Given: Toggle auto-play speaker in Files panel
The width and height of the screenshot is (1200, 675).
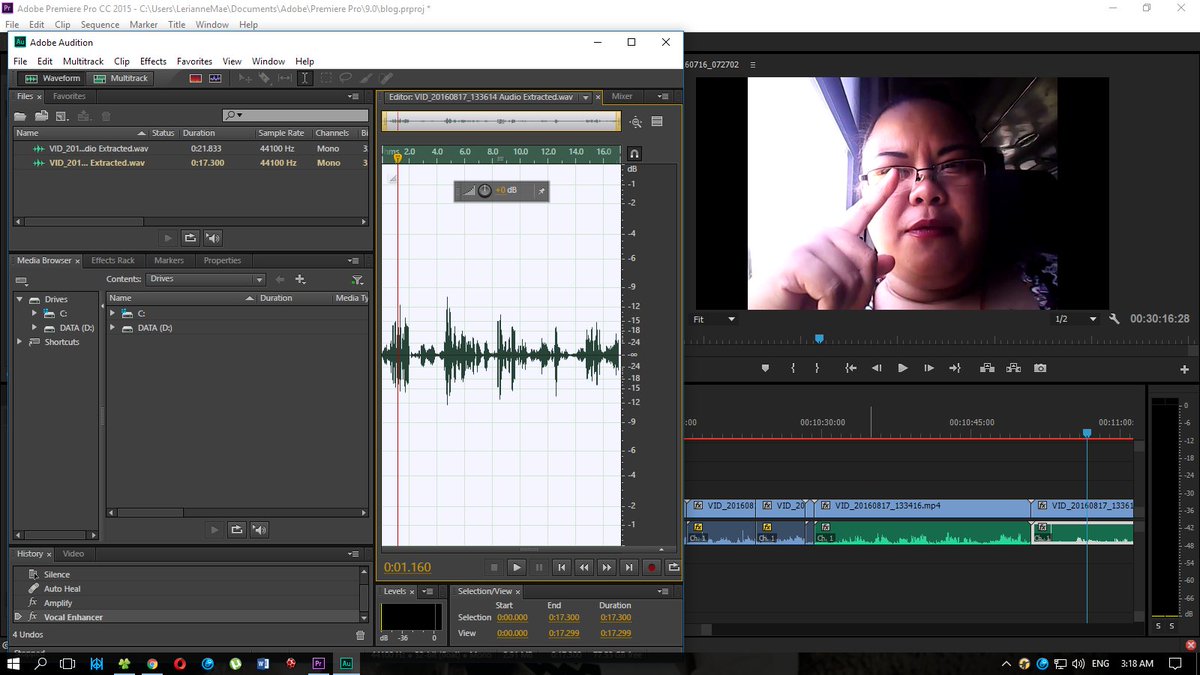Looking at the screenshot, I should 212,238.
